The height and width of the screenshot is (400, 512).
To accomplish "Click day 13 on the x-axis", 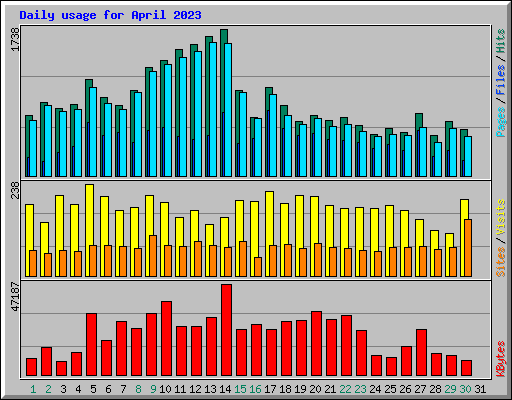I will click(210, 389).
